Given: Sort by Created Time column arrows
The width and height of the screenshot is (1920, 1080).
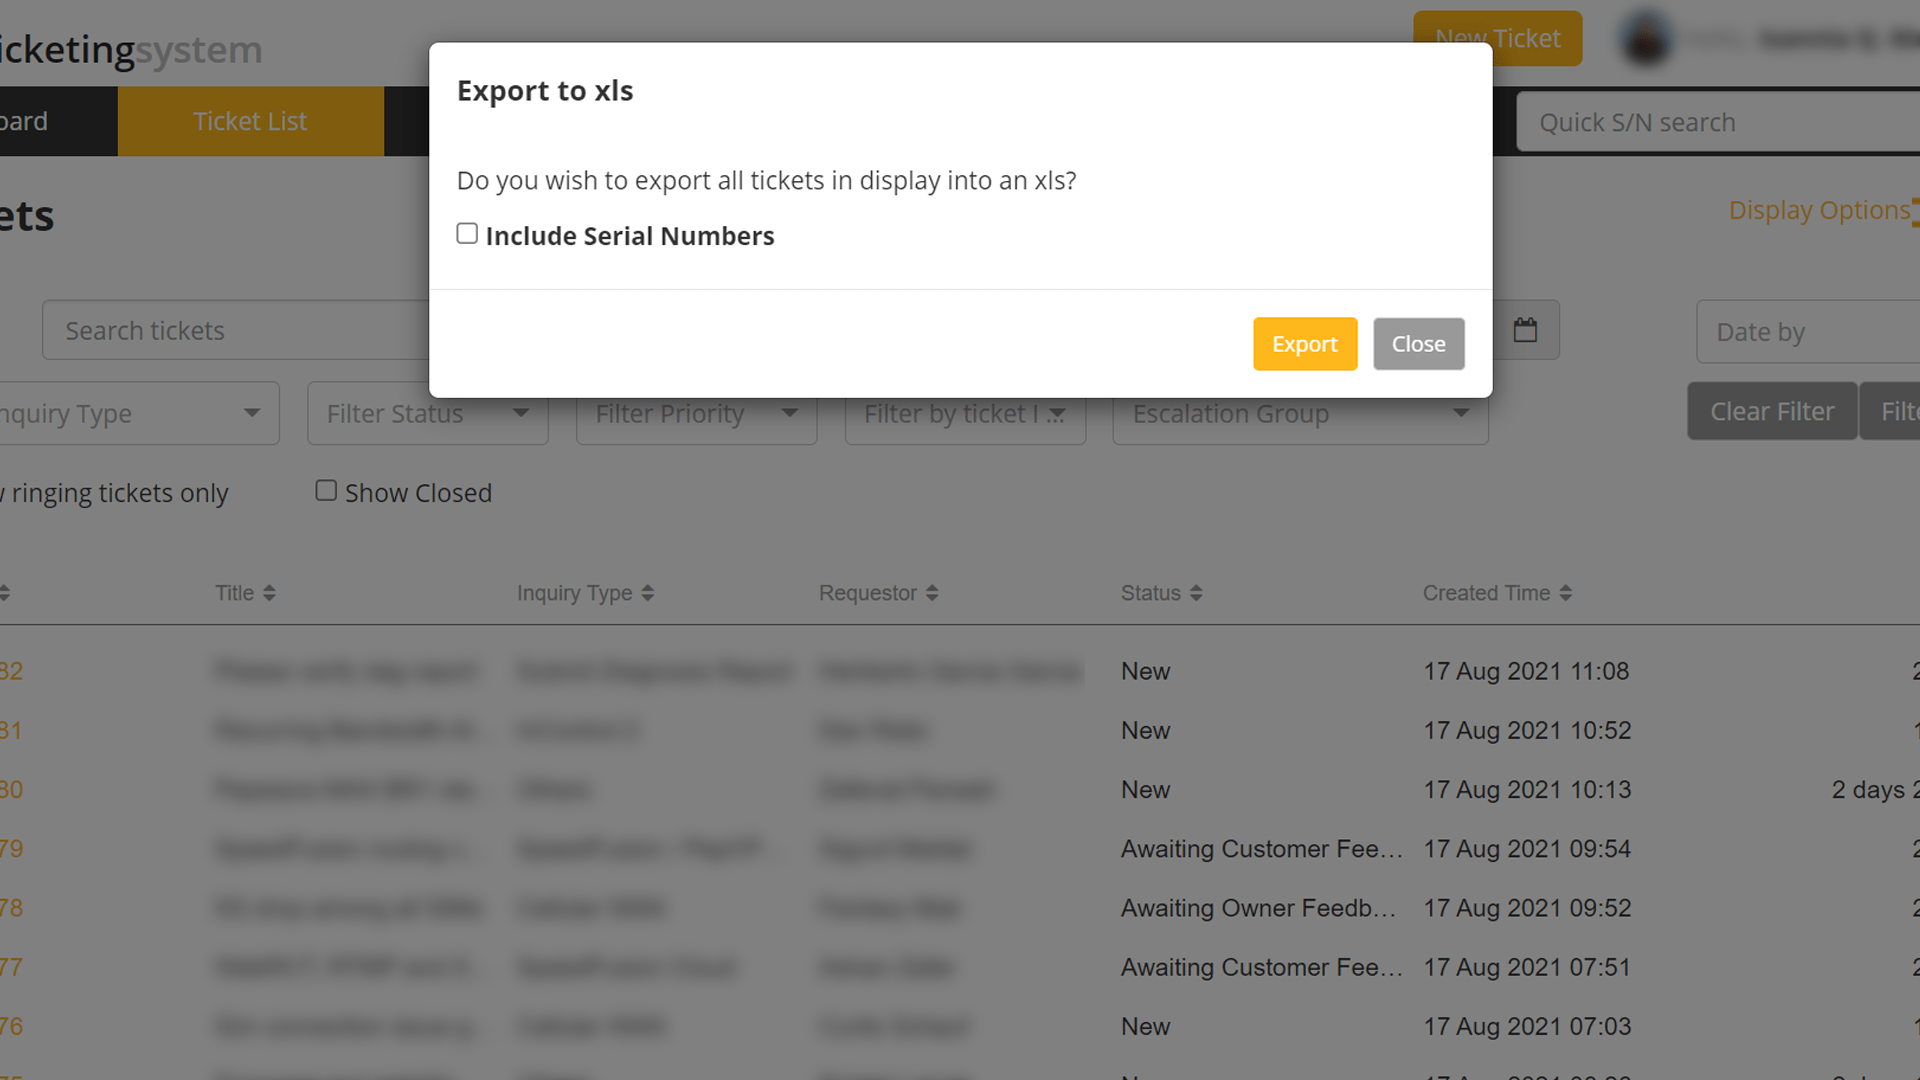Looking at the screenshot, I should (x=1565, y=593).
